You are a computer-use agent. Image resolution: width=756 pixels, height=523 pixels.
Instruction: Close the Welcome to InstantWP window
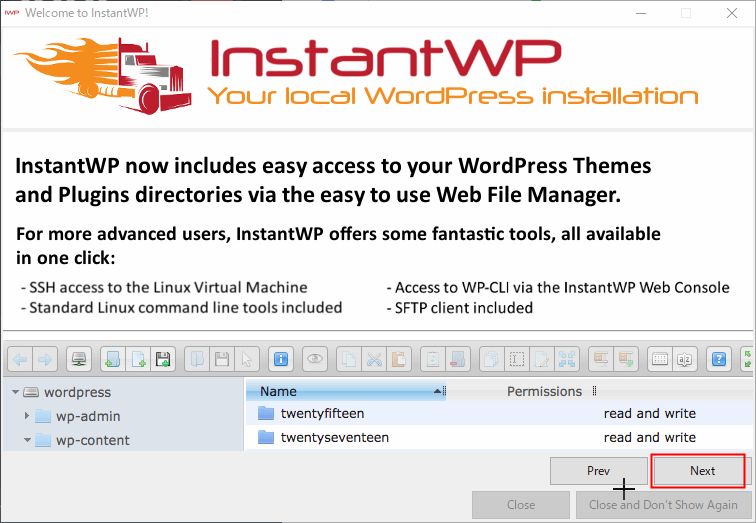732,13
